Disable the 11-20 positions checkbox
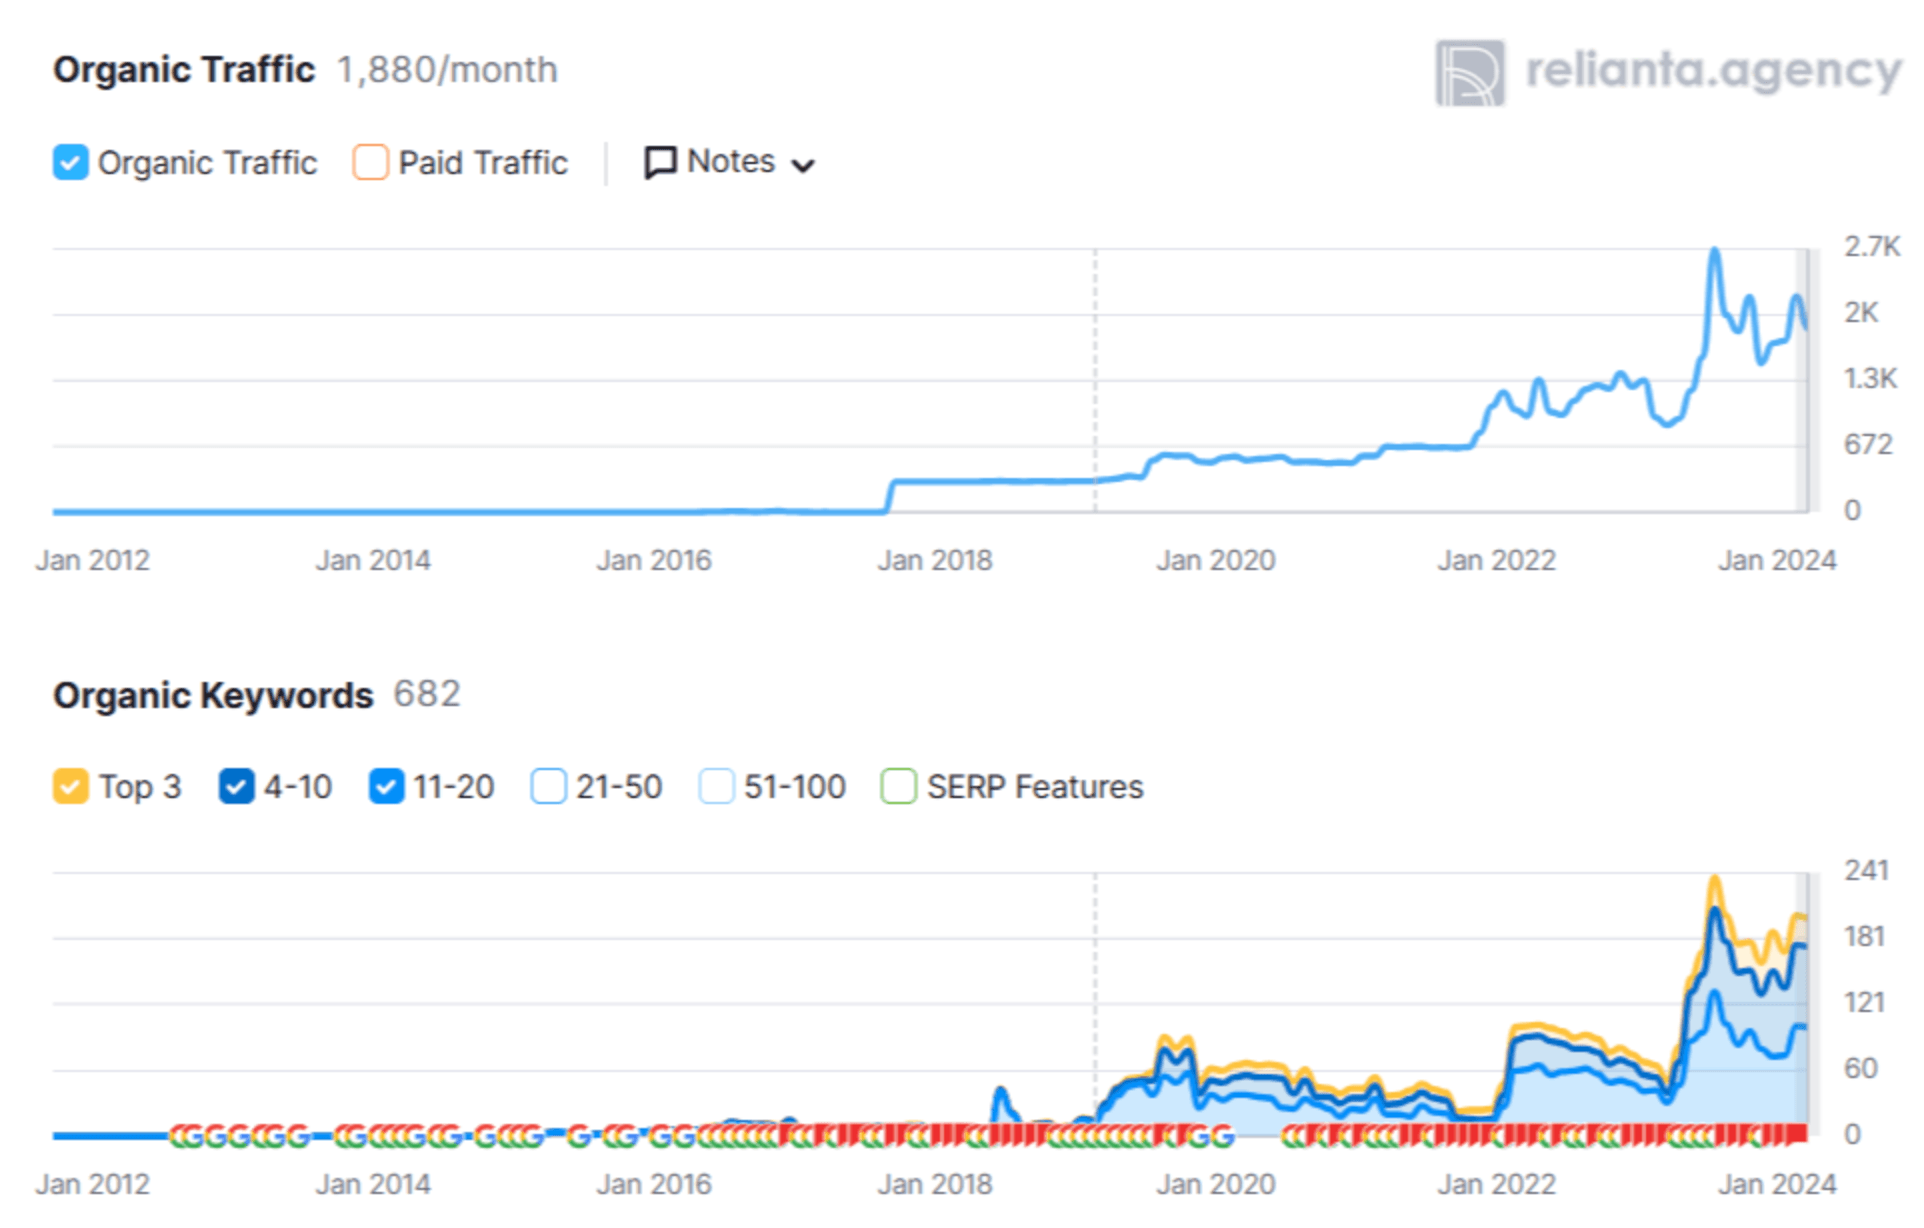This screenshot has height=1228, width=1924. (386, 787)
